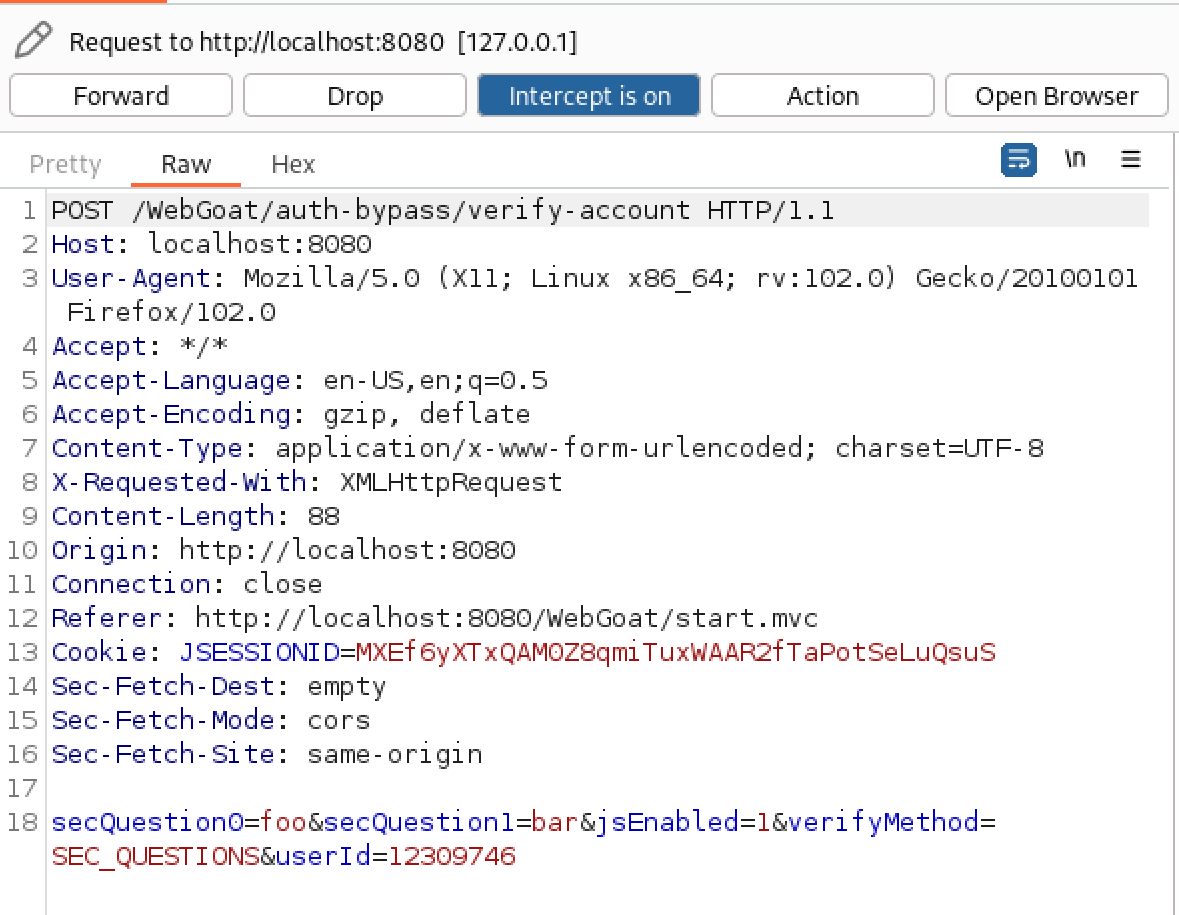
Task: Toggle the show non-printable characters \n icon
Action: tap(1075, 160)
